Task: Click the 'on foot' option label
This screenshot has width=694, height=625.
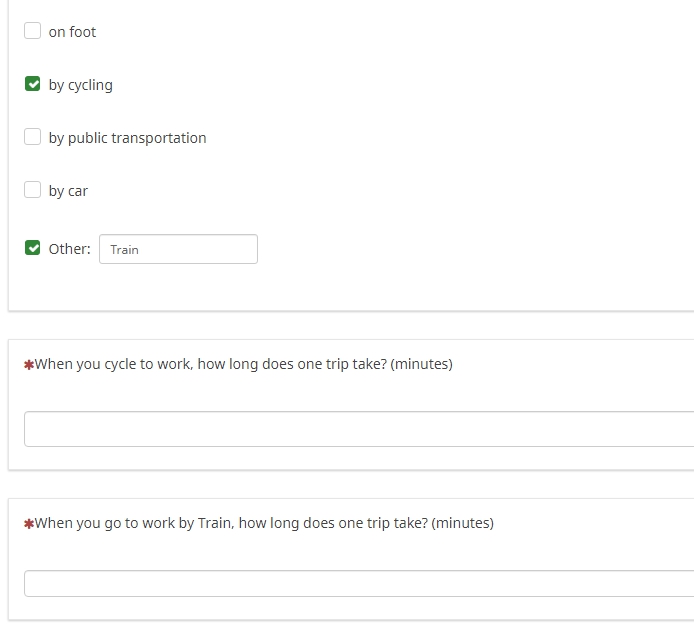Action: (72, 32)
